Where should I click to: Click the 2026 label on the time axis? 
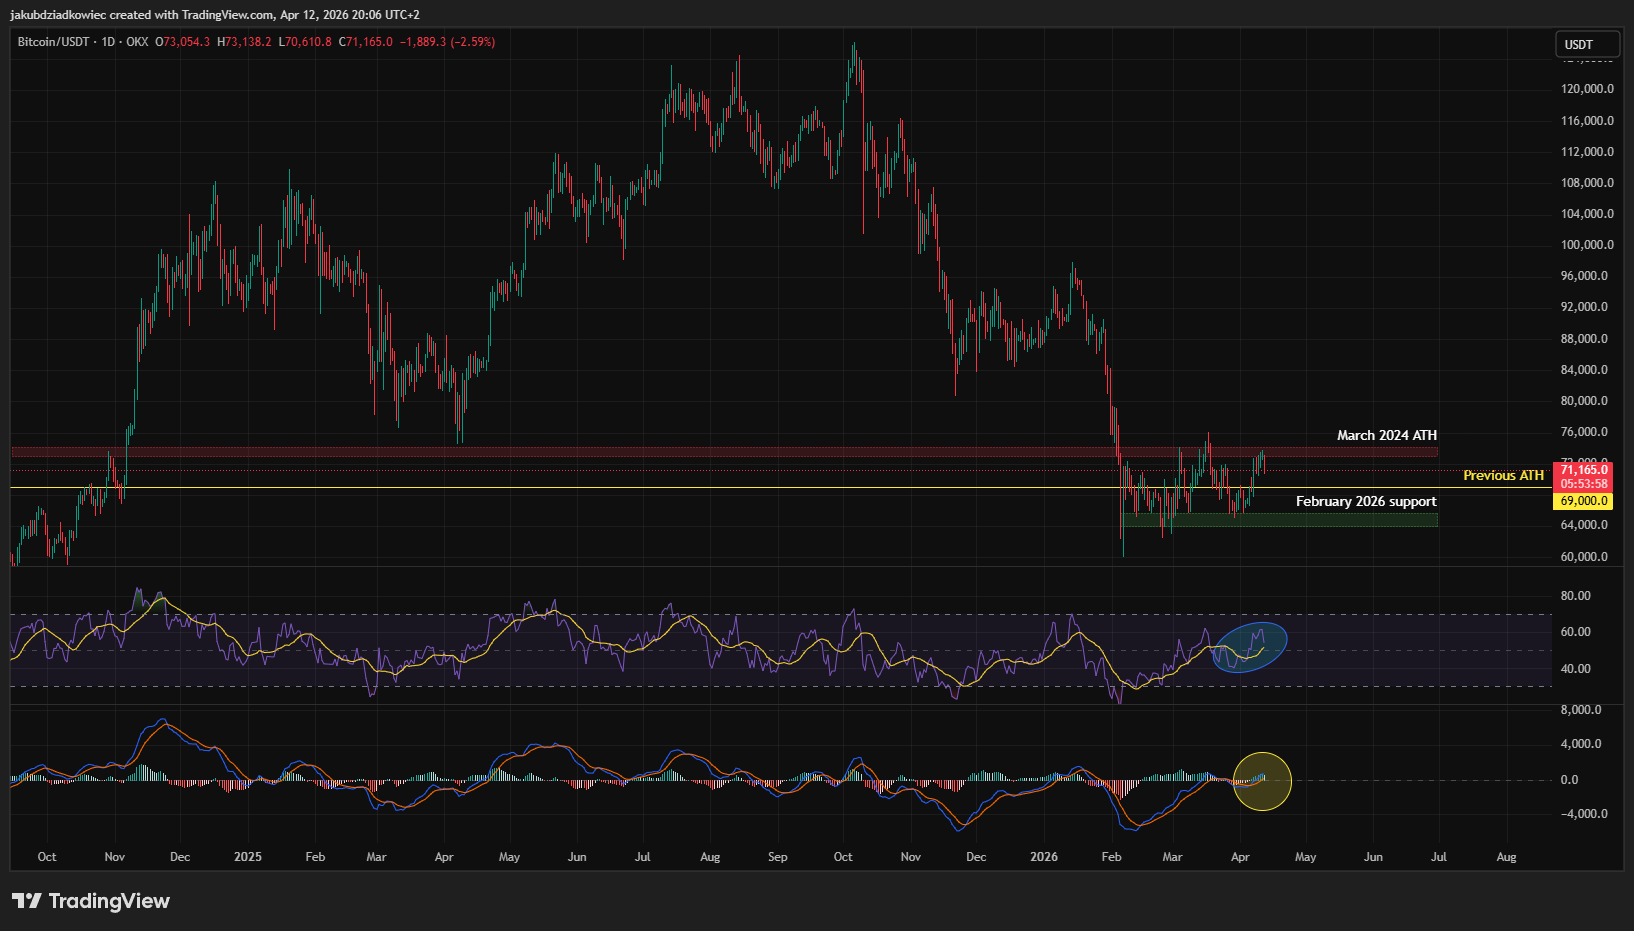tap(1044, 857)
